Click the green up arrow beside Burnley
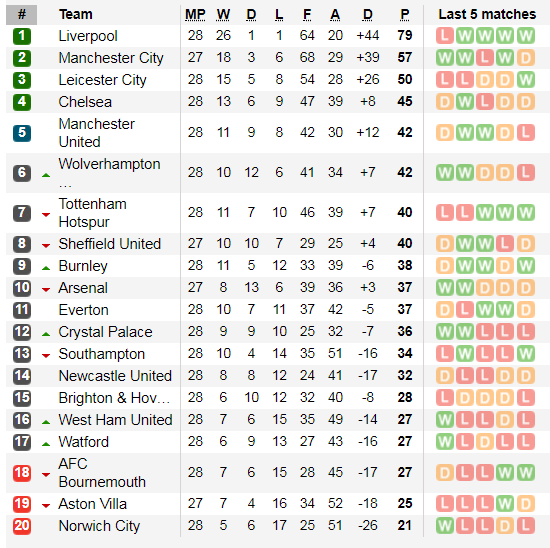550x548 pixels. [x=46, y=268]
